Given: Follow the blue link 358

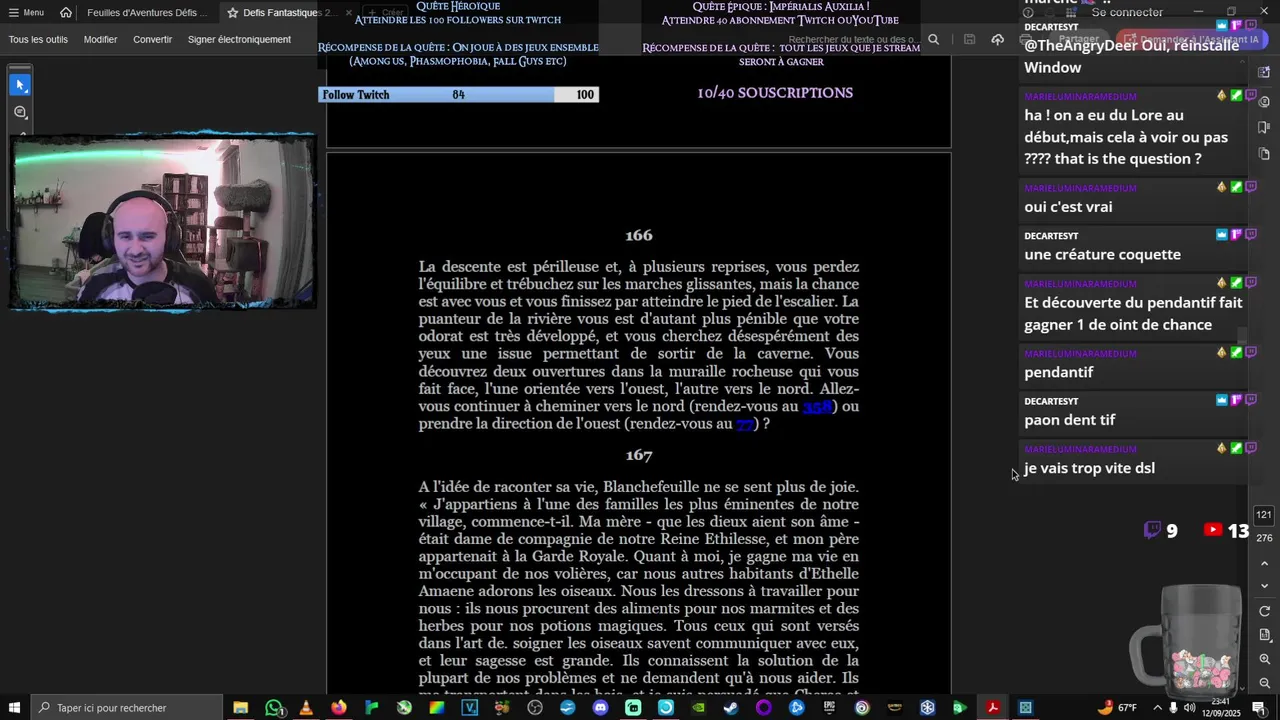Looking at the screenshot, I should click(817, 406).
